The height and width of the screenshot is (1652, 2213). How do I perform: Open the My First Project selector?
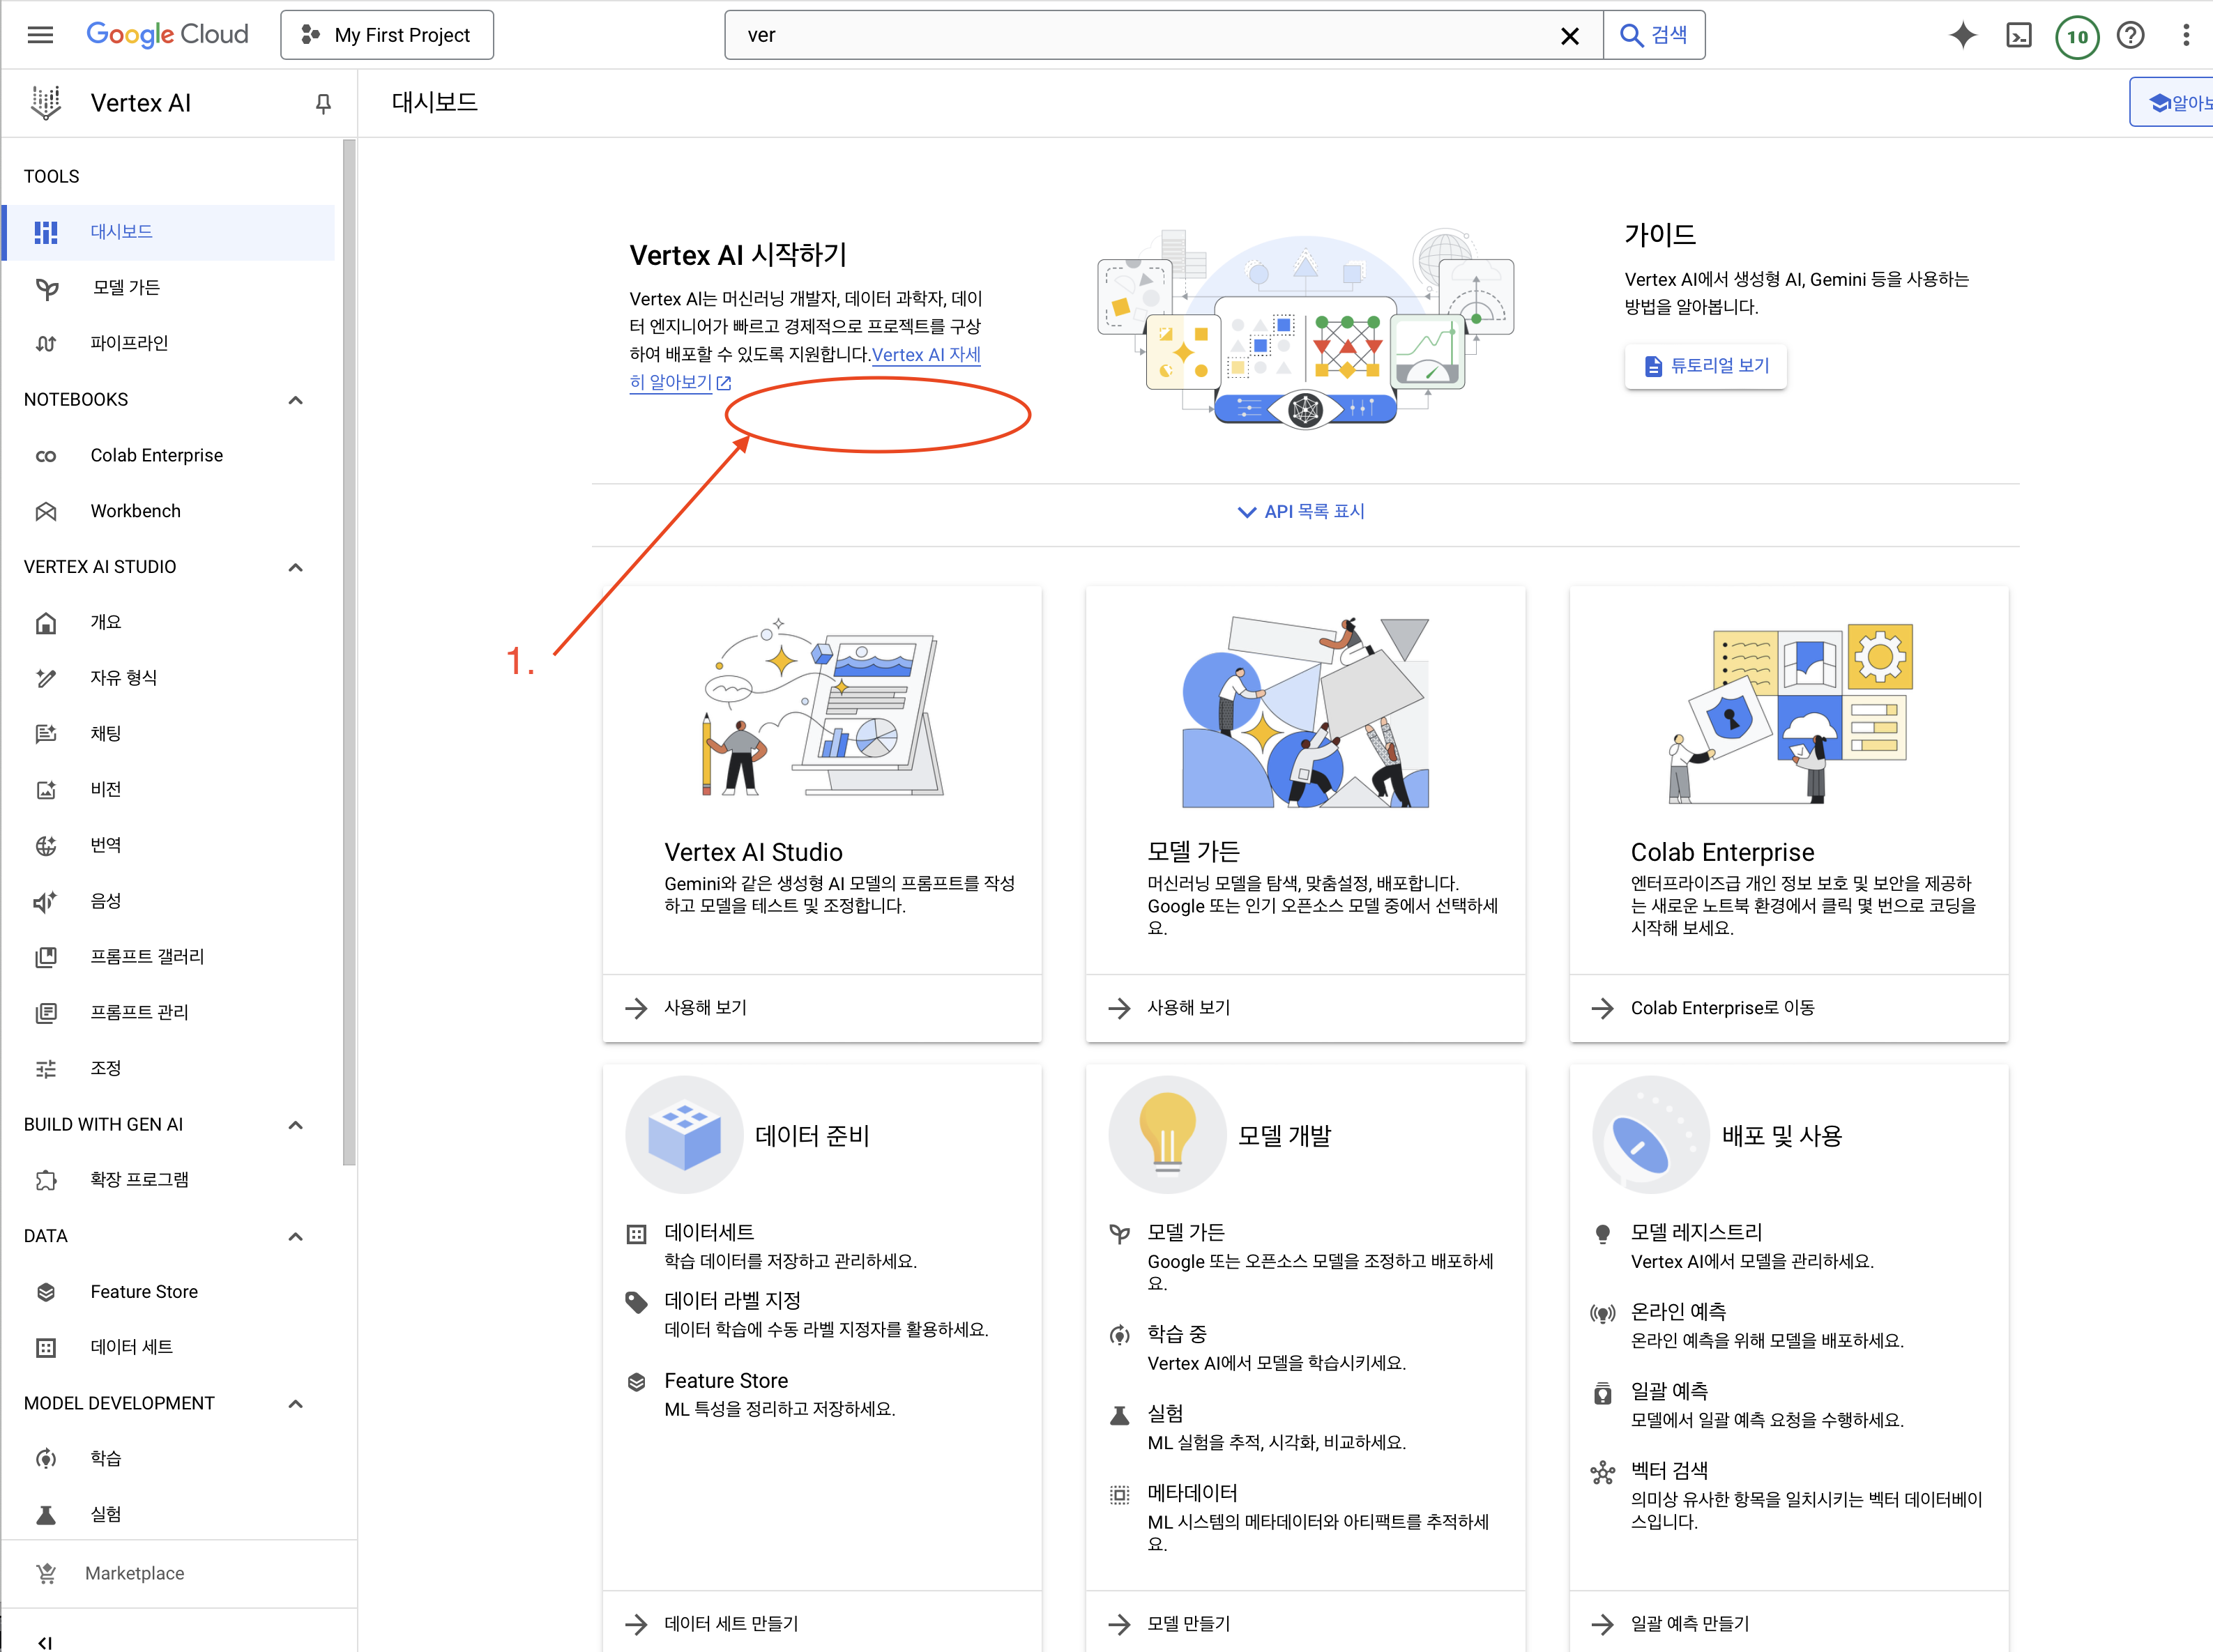(387, 35)
